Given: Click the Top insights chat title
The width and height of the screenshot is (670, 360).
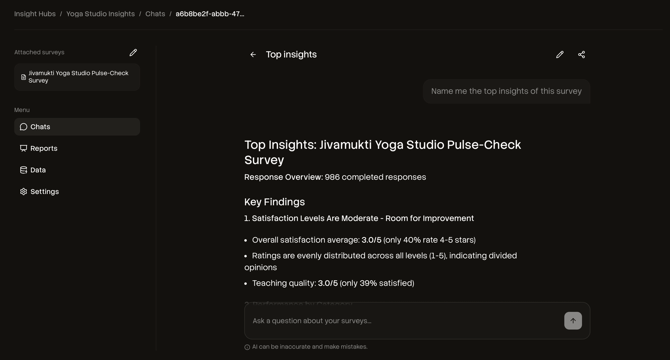Looking at the screenshot, I should pyautogui.click(x=291, y=55).
